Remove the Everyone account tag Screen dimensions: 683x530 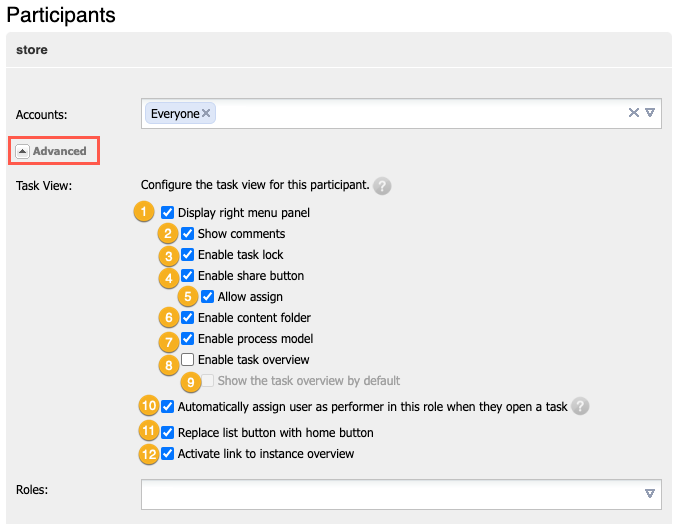click(x=206, y=114)
